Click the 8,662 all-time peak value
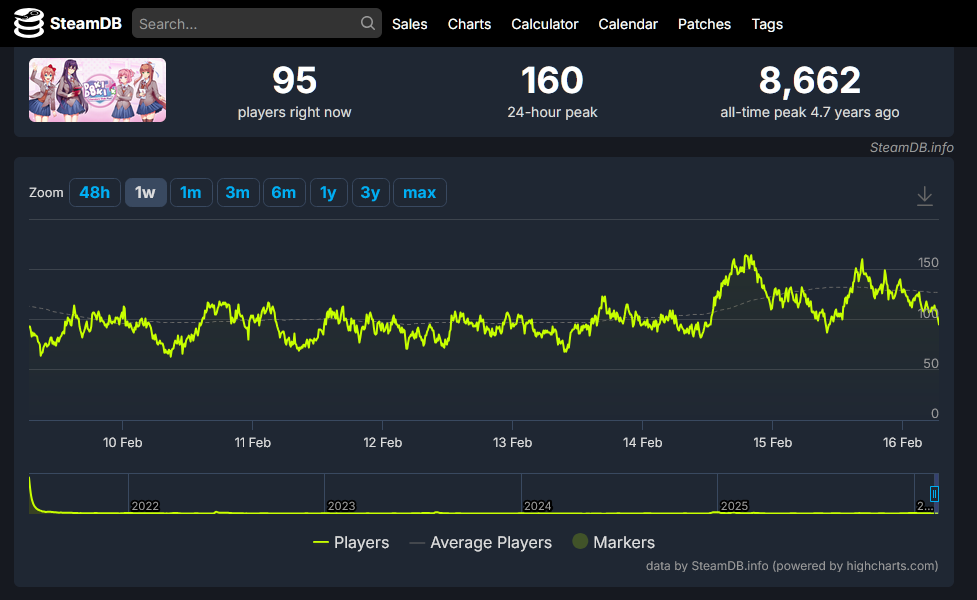This screenshot has width=977, height=600. pos(809,80)
